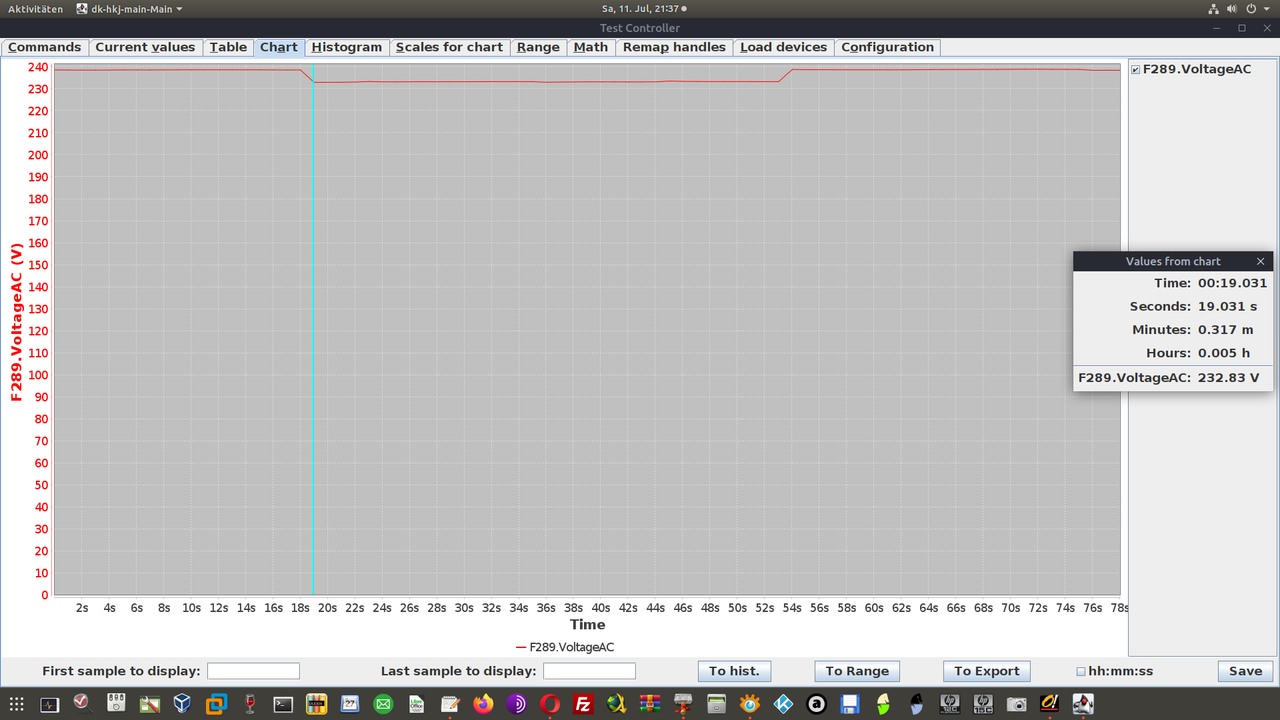The height and width of the screenshot is (720, 1280).
Task: Click the To Range button
Action: coord(857,671)
